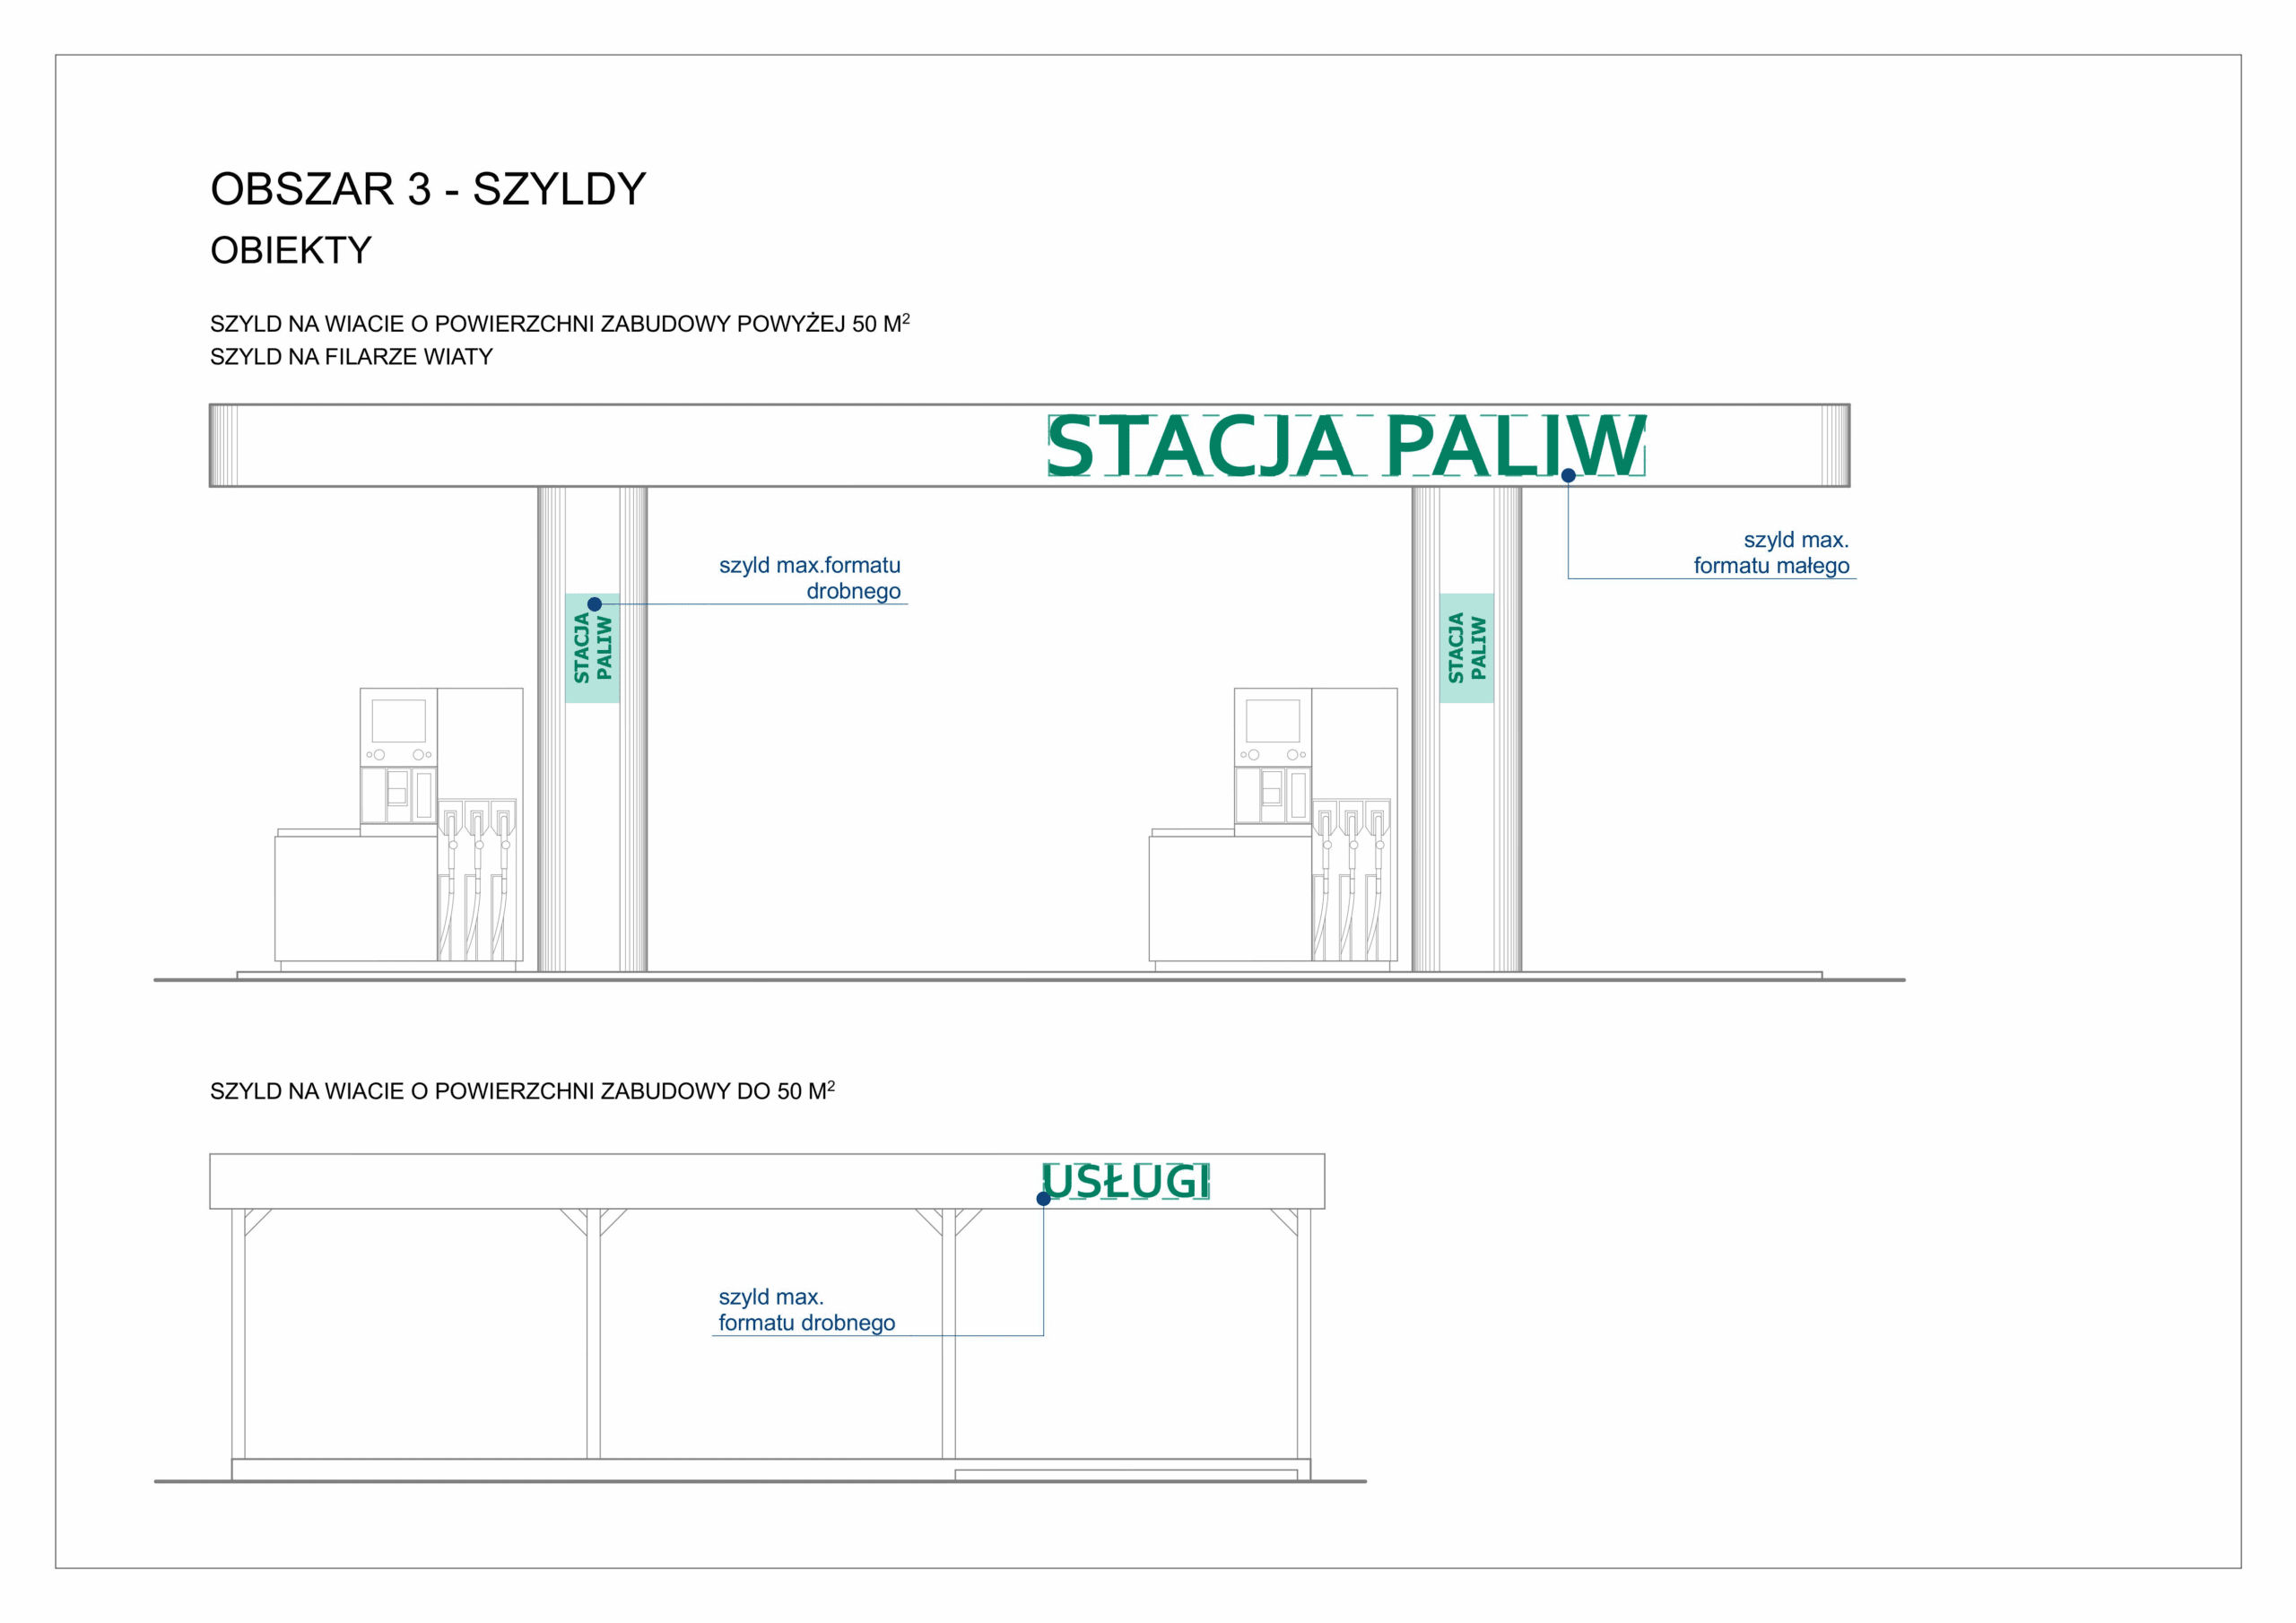This screenshot has height=1623, width=2296.
Task: Click the blue dot on STACJA PALIW sign
Action: [1568, 476]
